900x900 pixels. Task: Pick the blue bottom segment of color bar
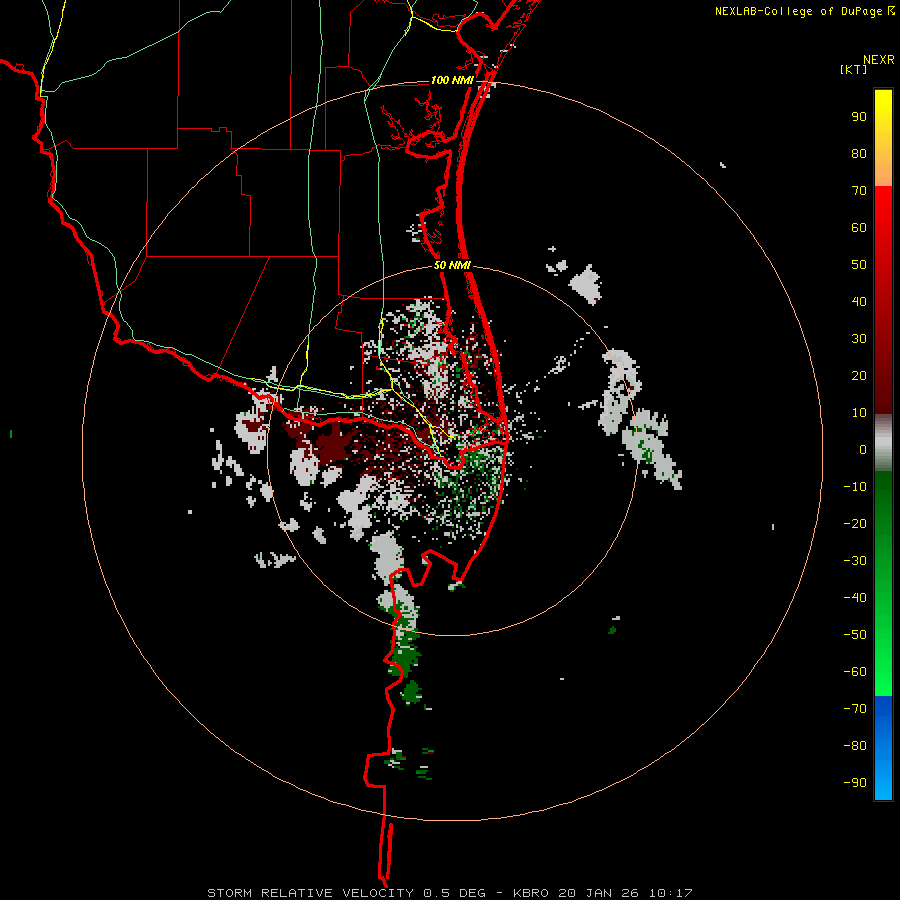click(x=883, y=748)
